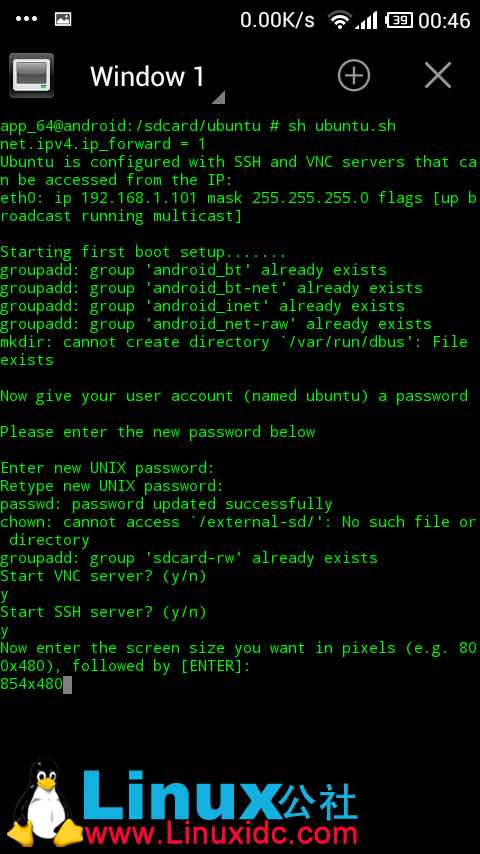Tap the 'Start SSH server? (y/n)' prompt
Screen dimensions: 480x854
click(x=104, y=612)
